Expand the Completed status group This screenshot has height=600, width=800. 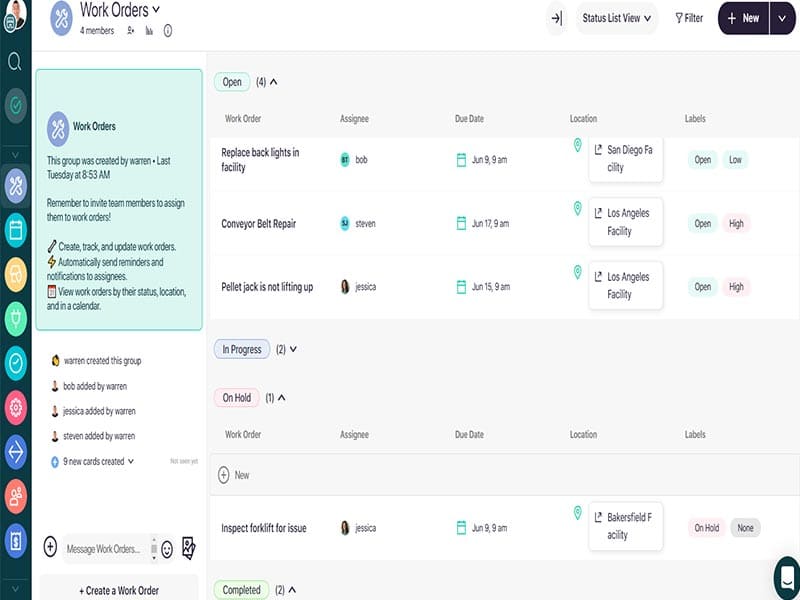(293, 590)
